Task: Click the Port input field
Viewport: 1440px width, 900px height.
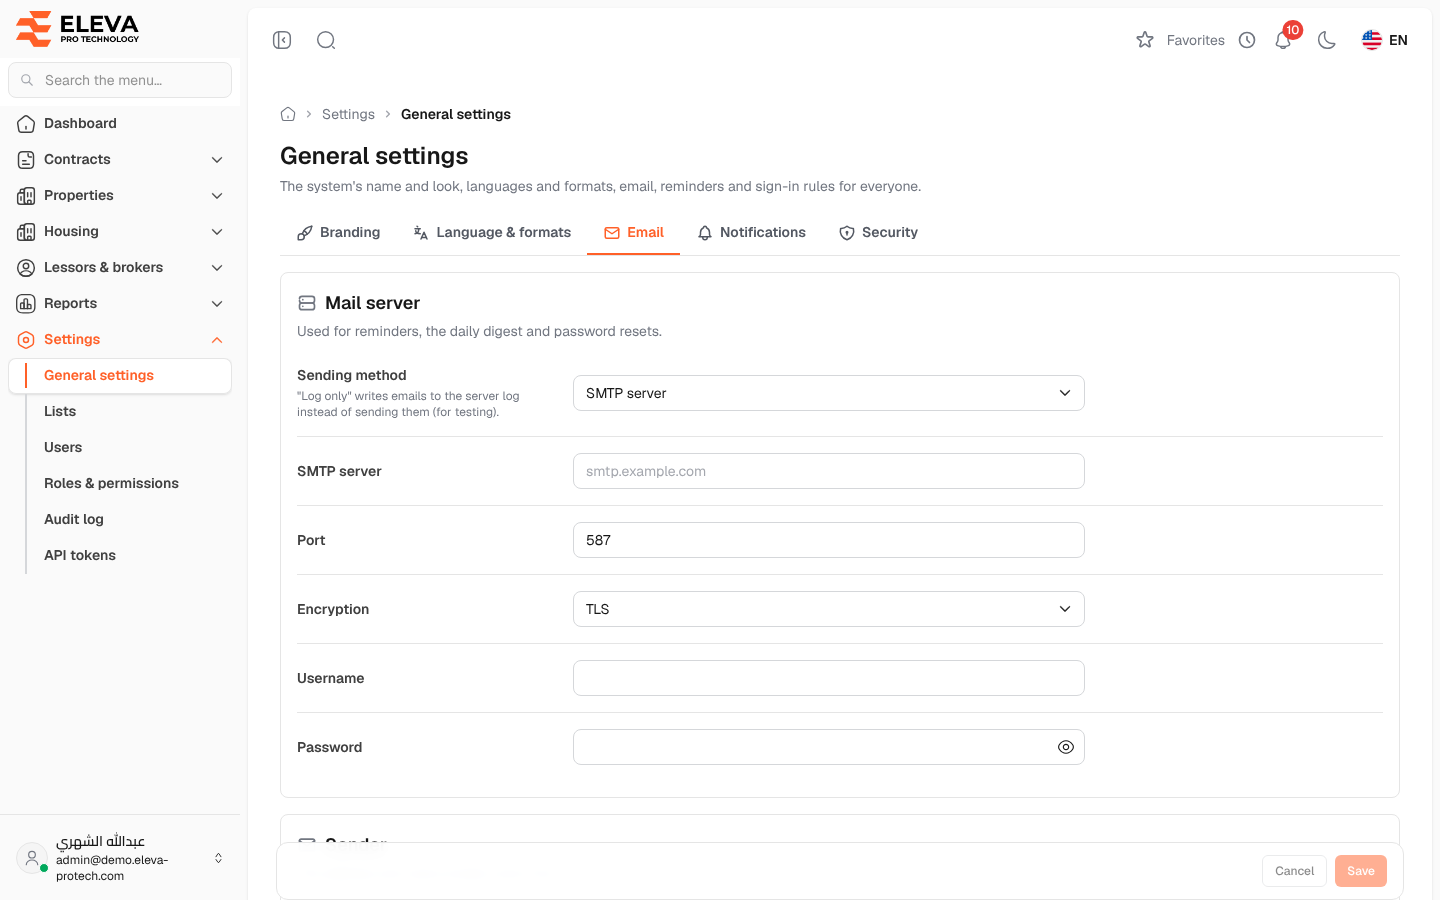Action: pyautogui.click(x=829, y=540)
